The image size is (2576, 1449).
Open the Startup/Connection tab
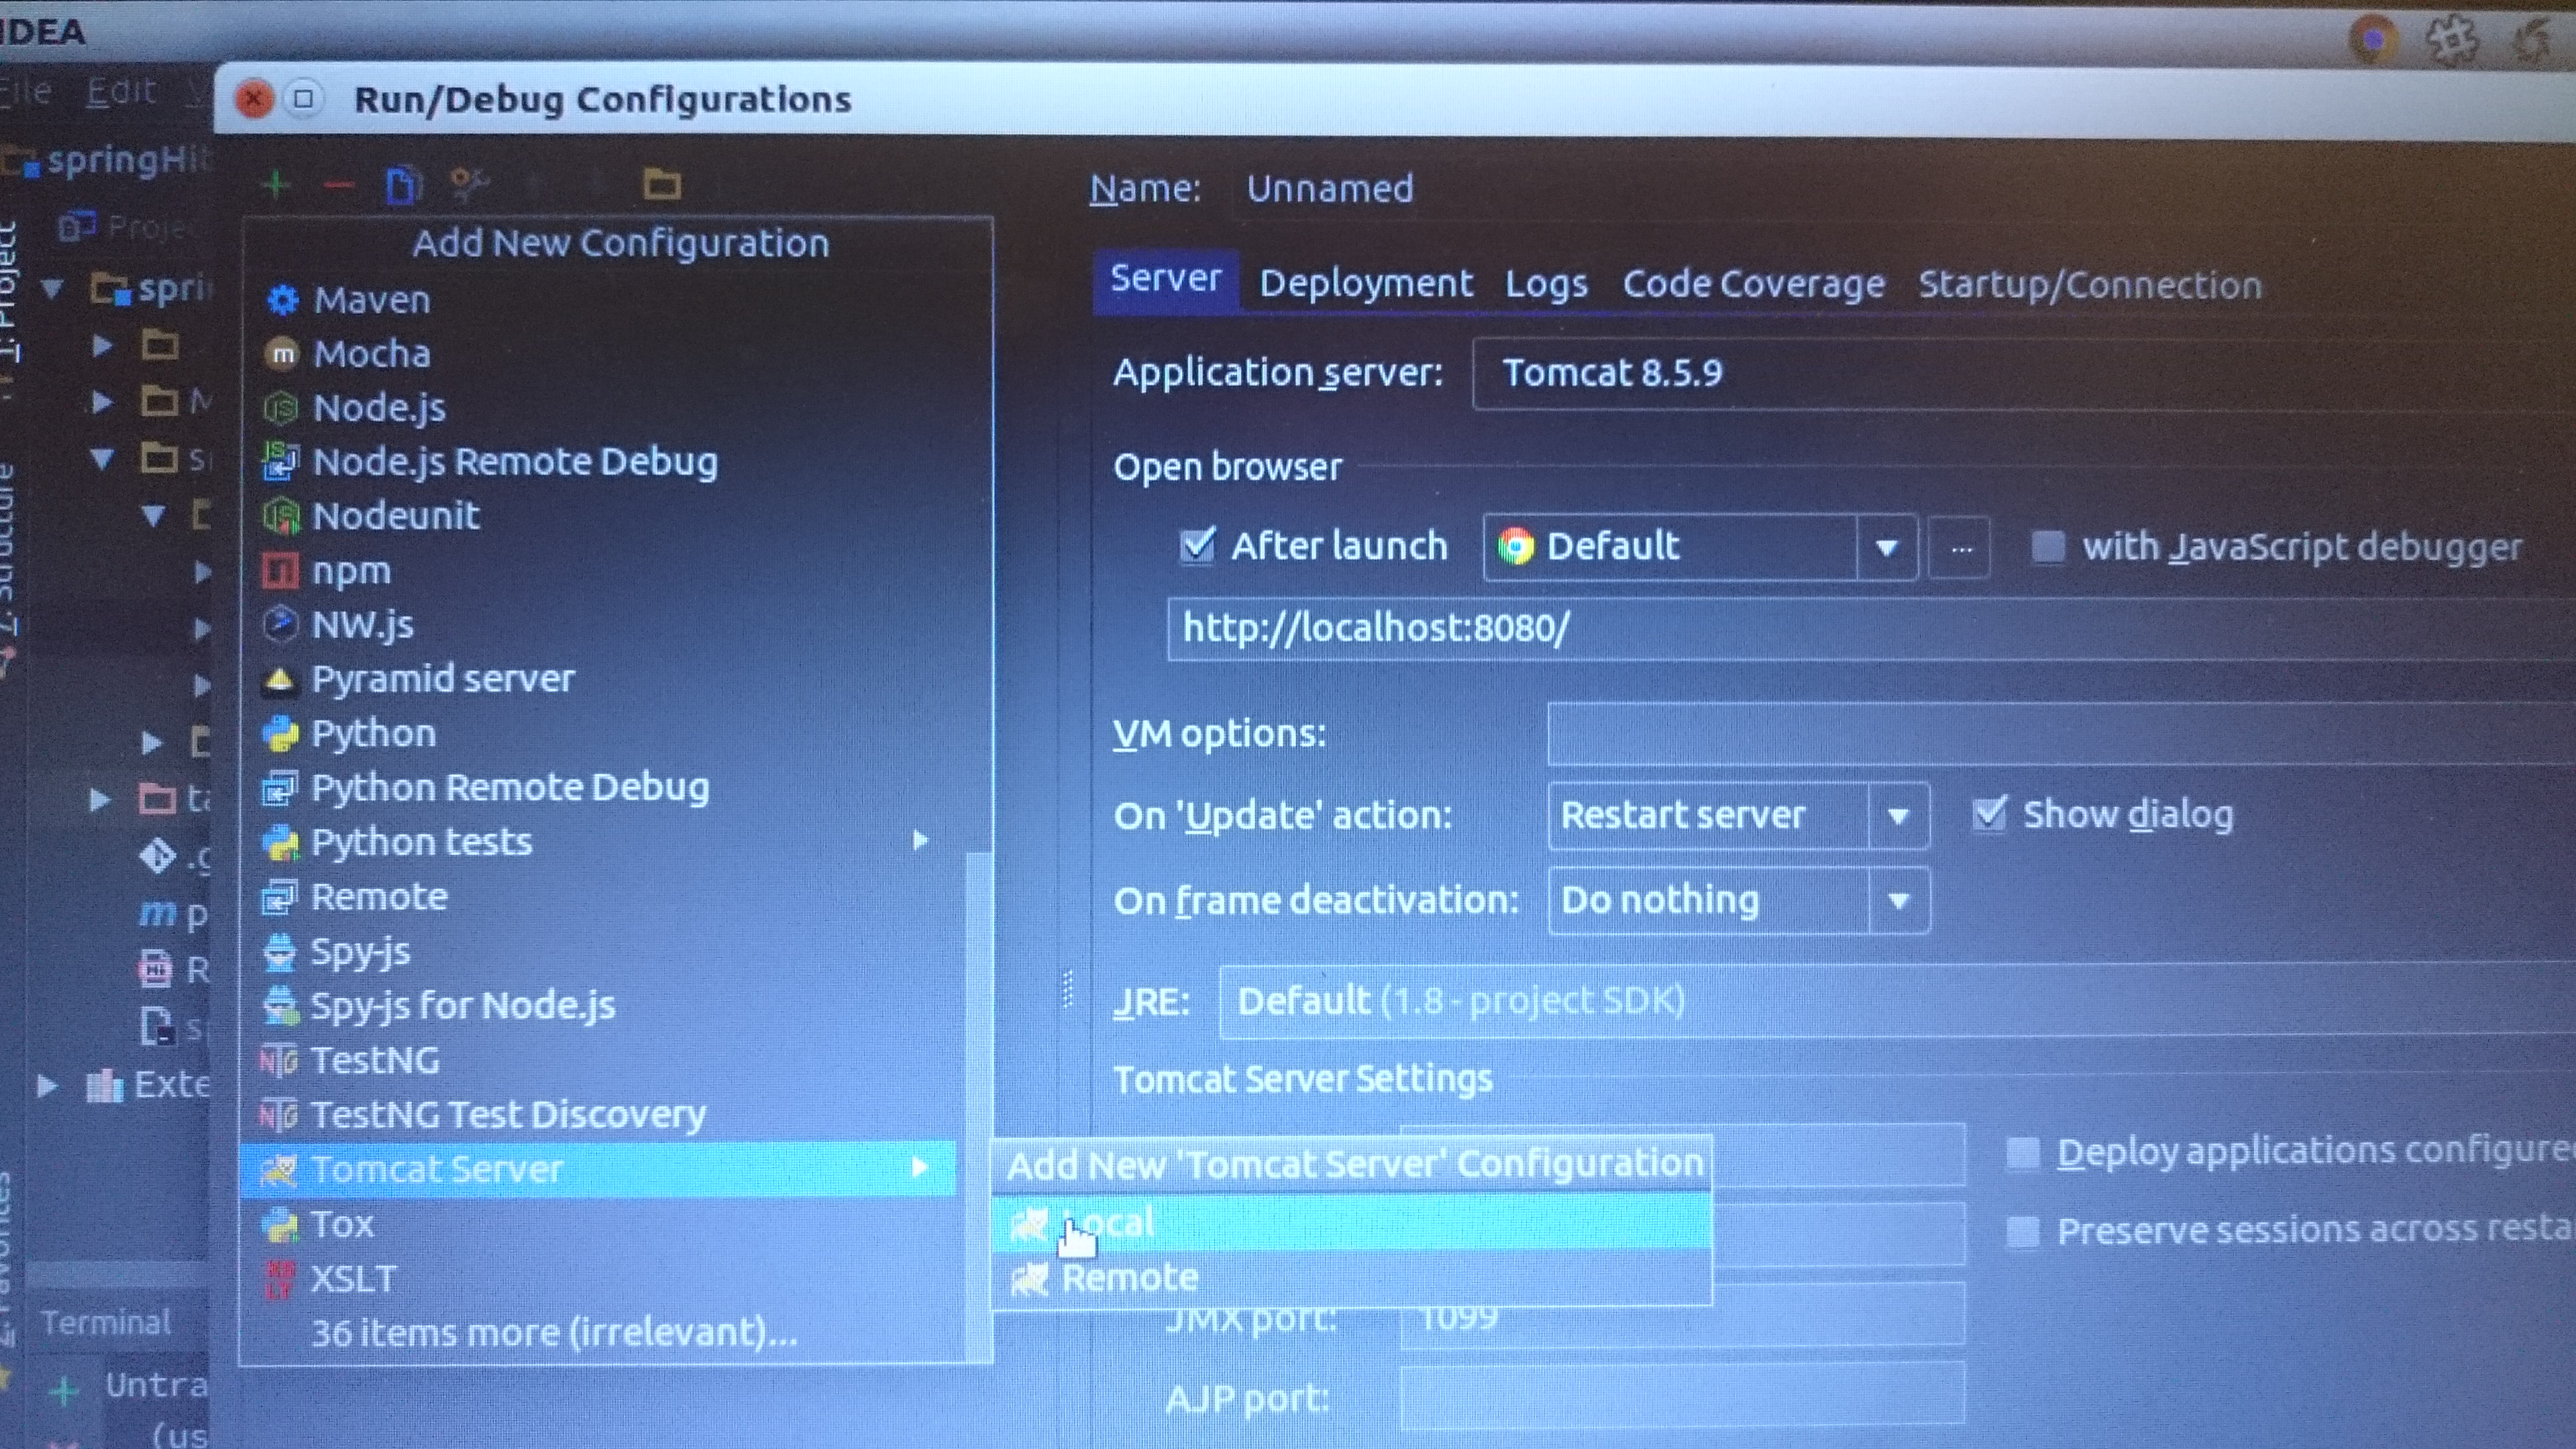point(2089,285)
